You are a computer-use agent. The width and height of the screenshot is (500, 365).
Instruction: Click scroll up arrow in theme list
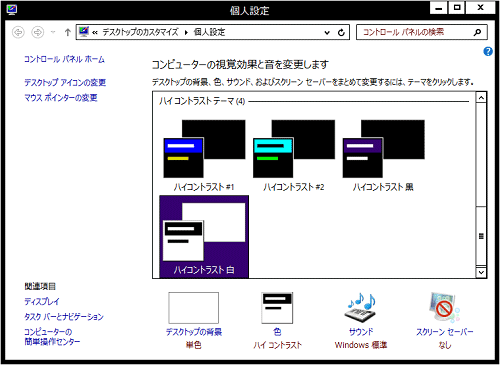[481, 98]
